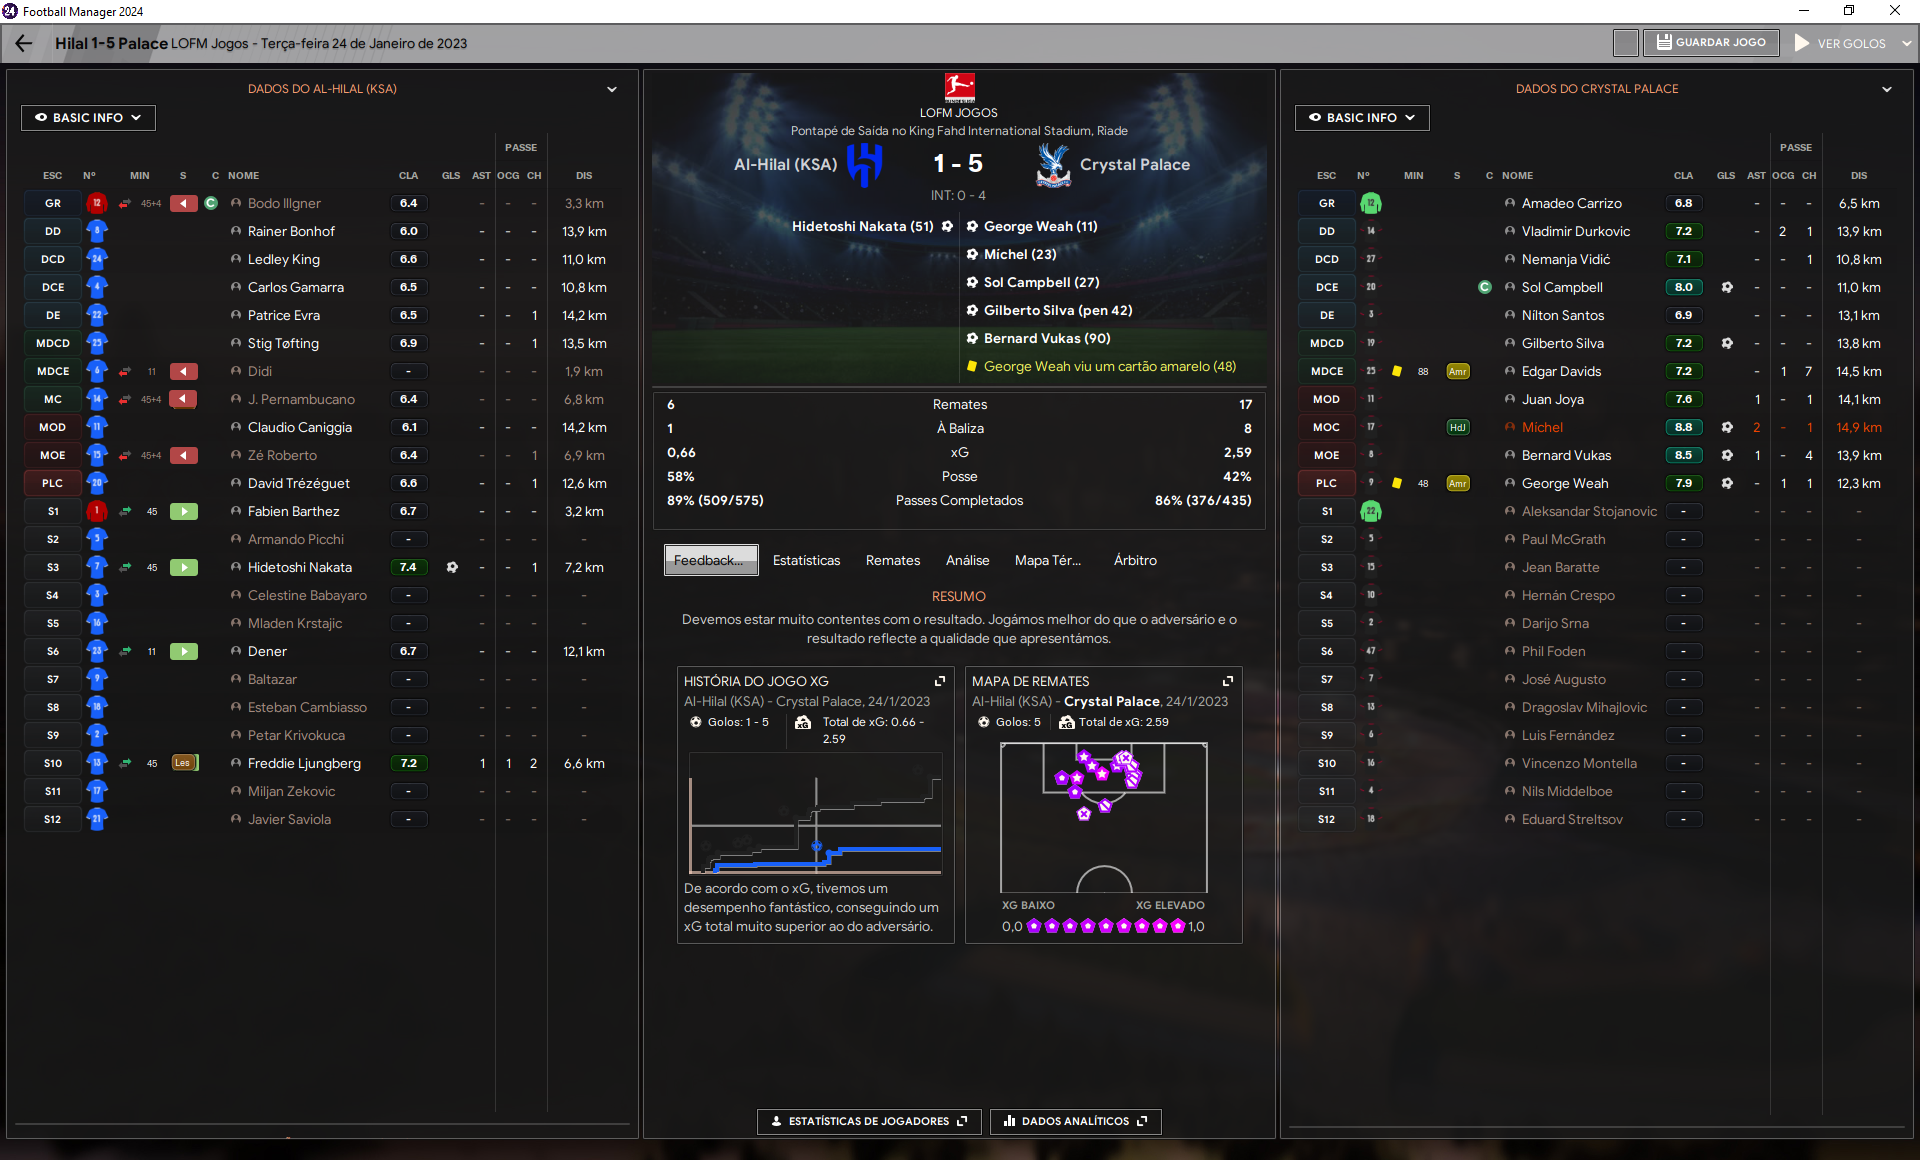Screen dimensions: 1920x1160
Task: Click Bodo Illgner's captain badge icon
Action: pos(211,203)
